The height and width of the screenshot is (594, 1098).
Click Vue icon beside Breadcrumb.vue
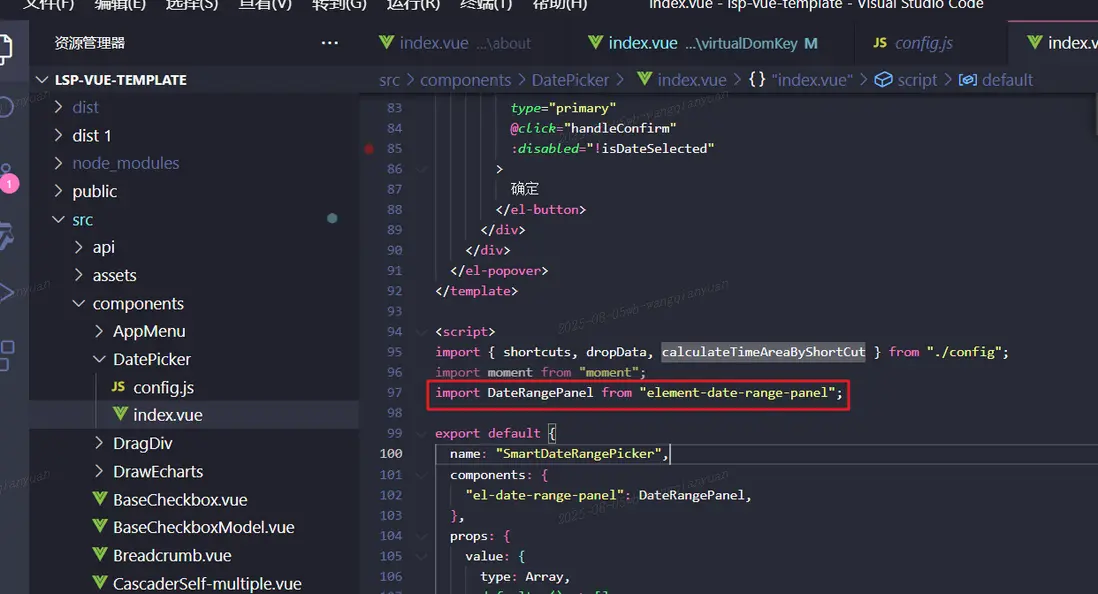[100, 554]
